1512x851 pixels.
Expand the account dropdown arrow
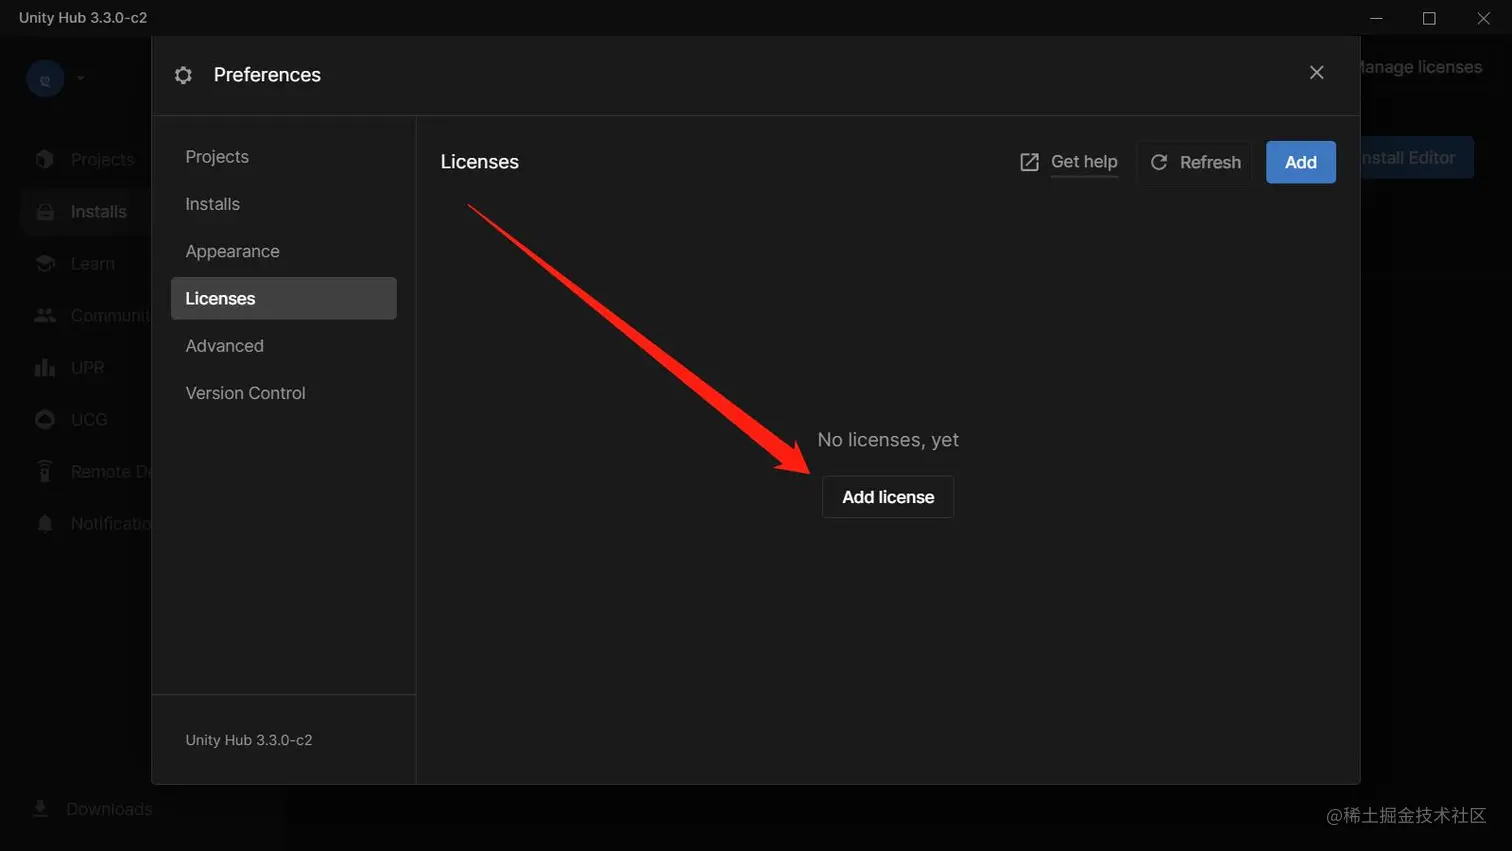coord(80,78)
